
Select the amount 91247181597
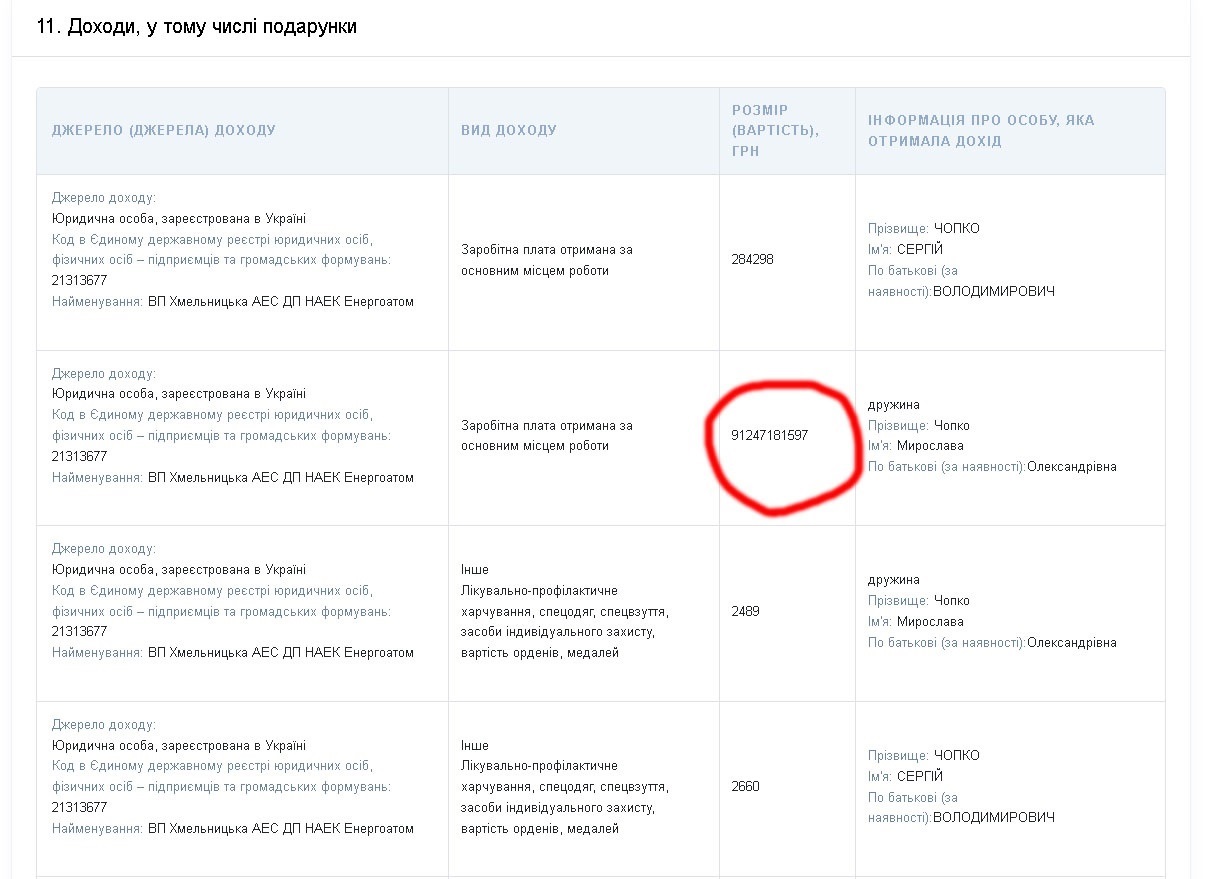(770, 436)
